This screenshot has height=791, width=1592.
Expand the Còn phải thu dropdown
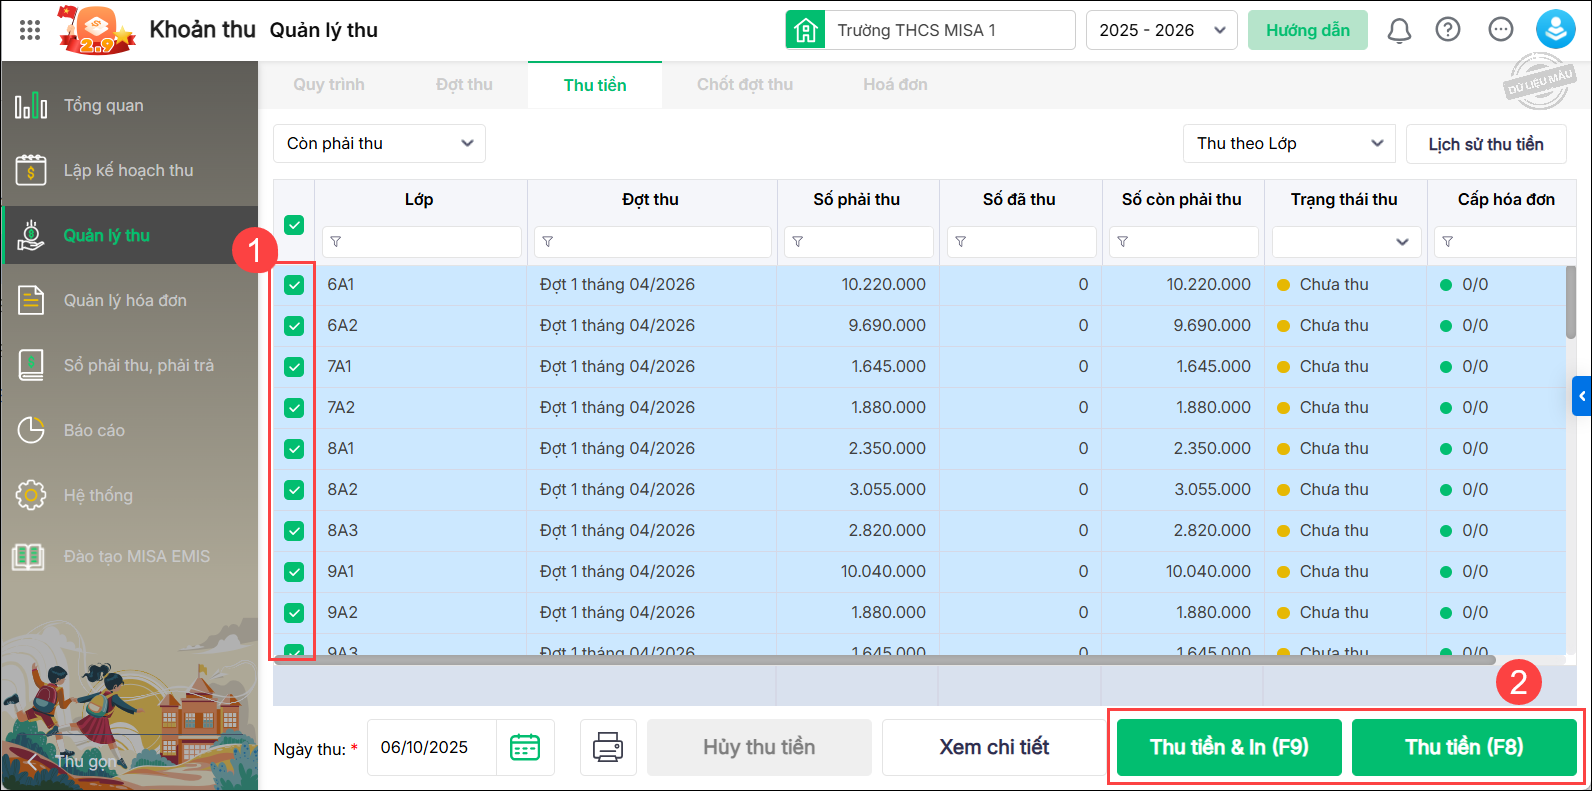[x=379, y=143]
